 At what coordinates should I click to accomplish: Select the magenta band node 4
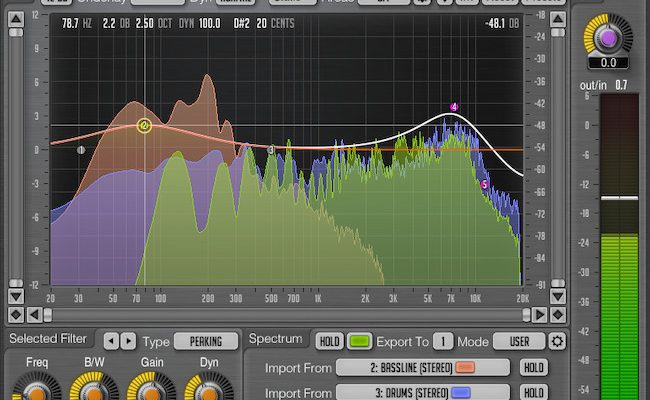click(453, 107)
